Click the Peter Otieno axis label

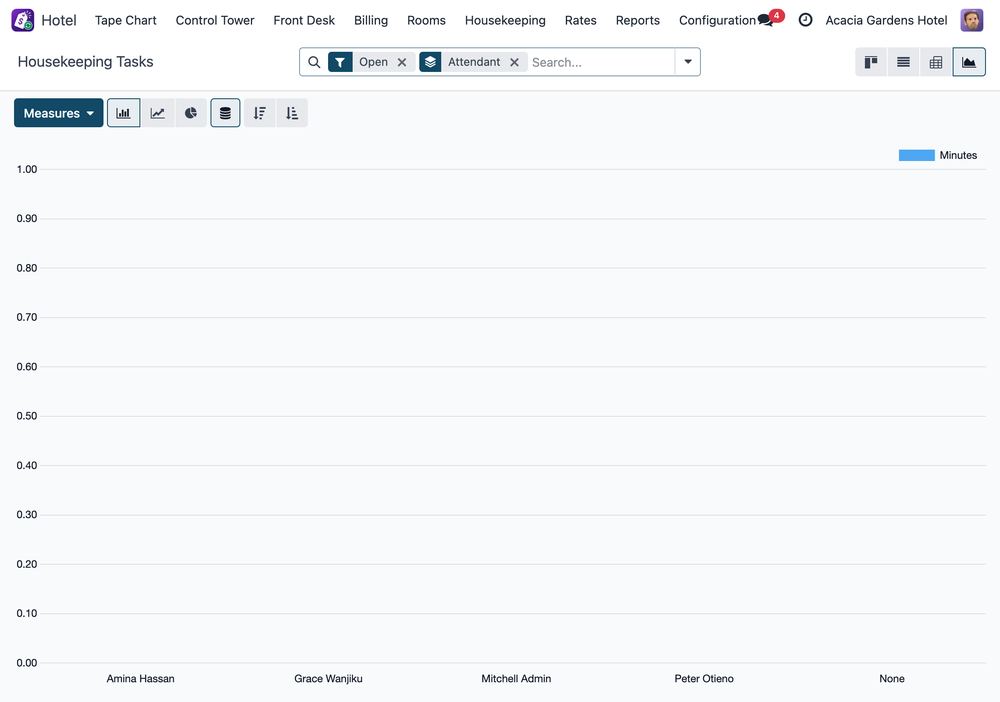click(x=704, y=678)
